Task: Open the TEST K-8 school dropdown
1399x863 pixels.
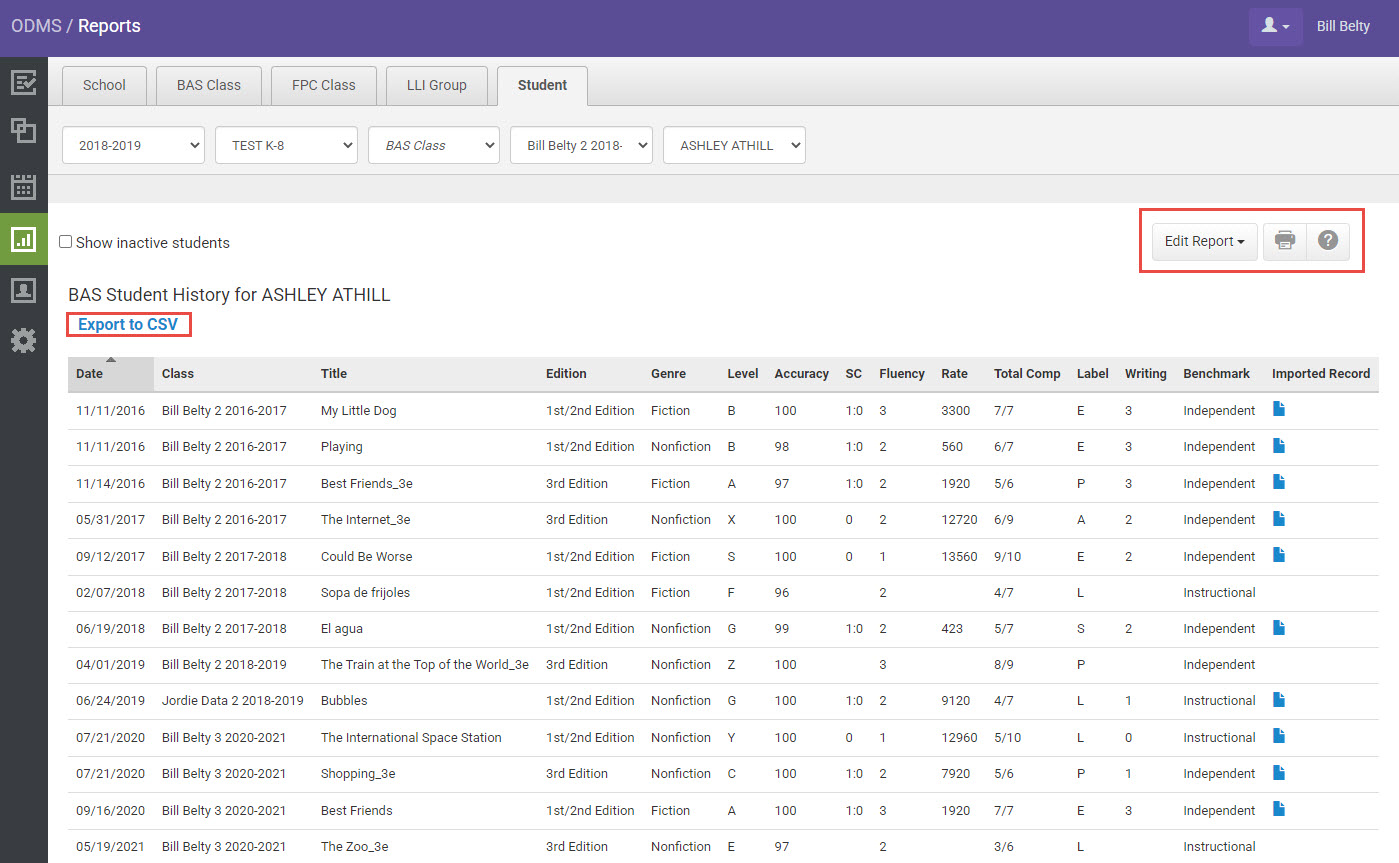Action: tap(286, 145)
